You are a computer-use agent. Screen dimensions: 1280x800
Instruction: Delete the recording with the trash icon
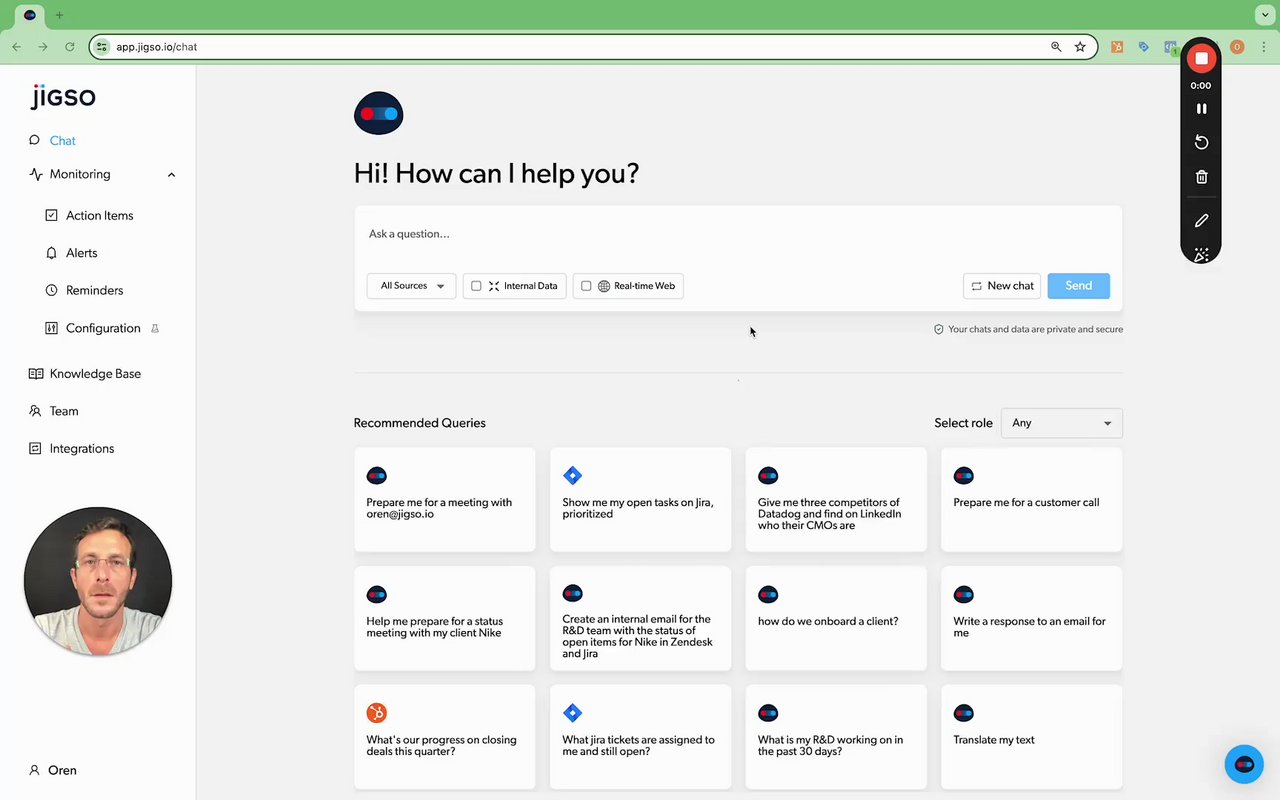tap(1201, 177)
